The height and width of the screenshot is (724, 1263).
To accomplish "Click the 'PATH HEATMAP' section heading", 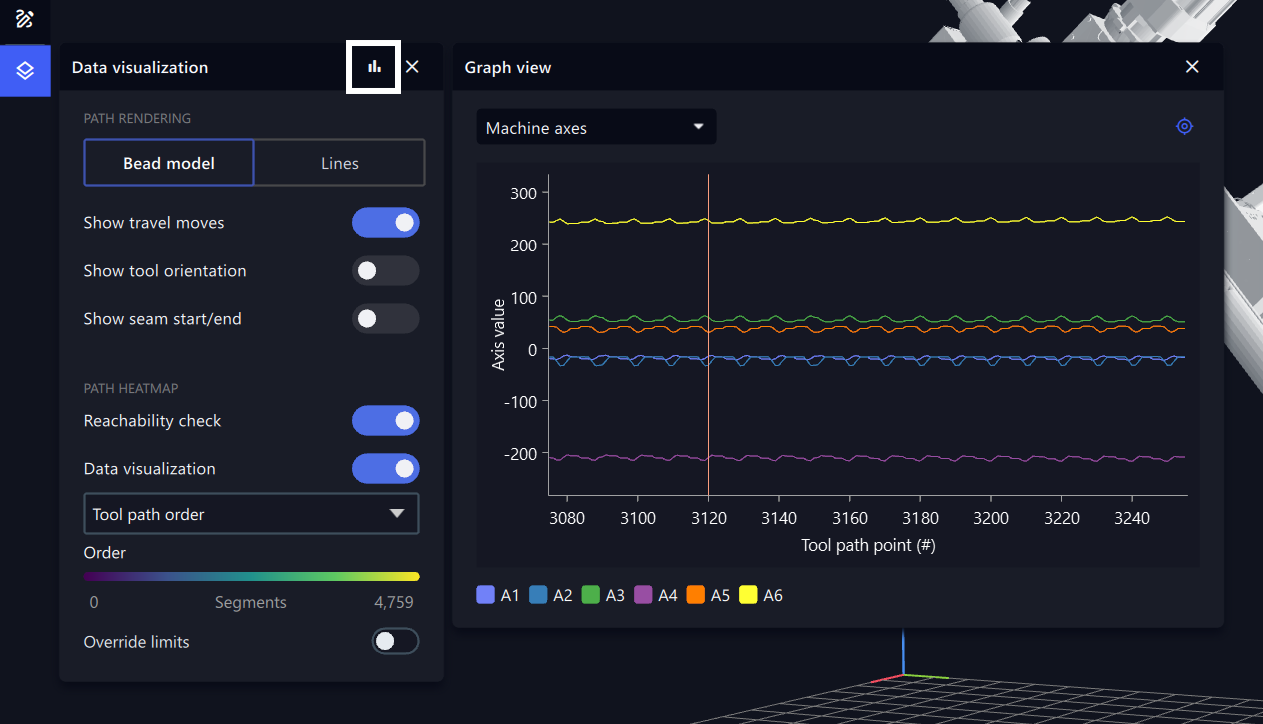I will coord(131,388).
